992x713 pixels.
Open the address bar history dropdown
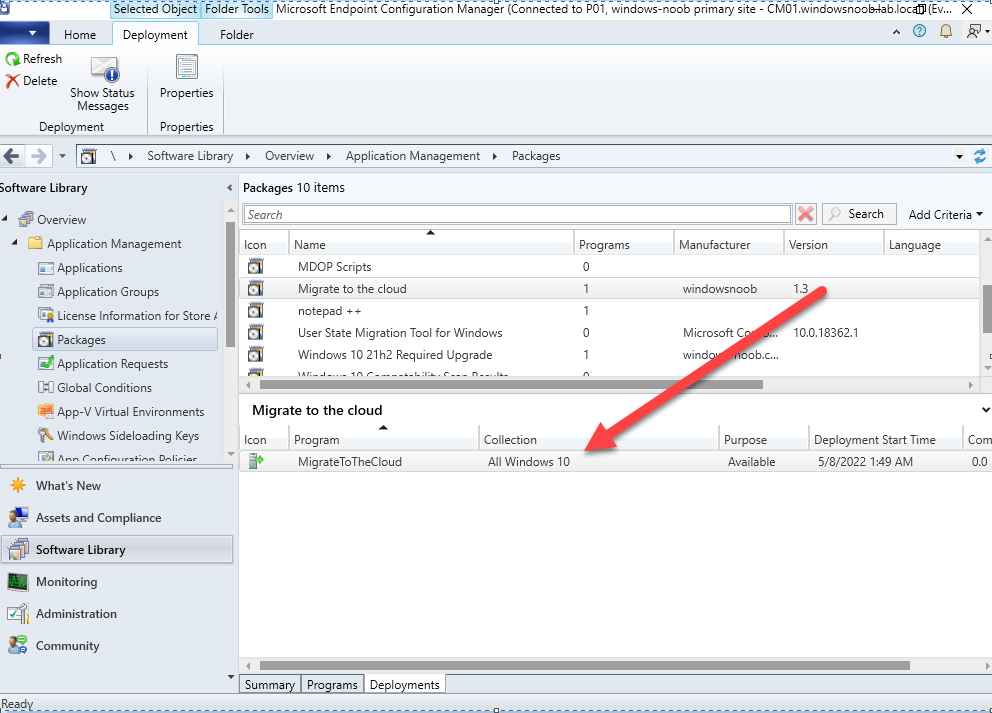(960, 156)
